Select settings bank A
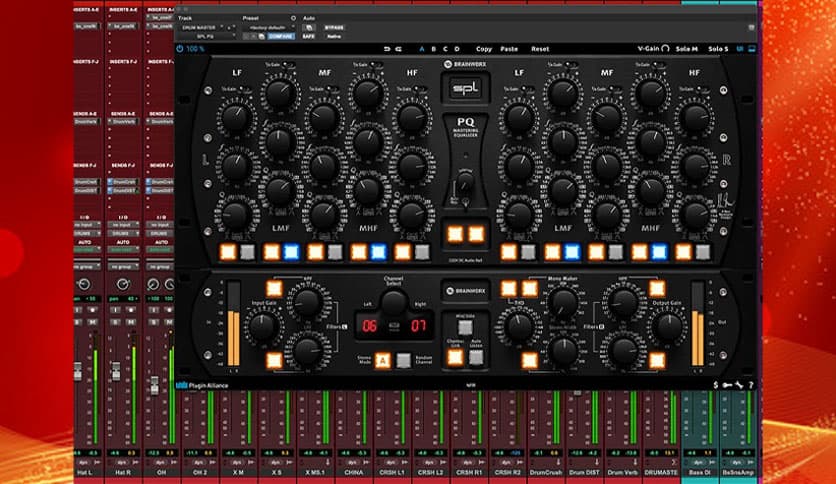Screen dimensions: 836x484 coord(422,49)
